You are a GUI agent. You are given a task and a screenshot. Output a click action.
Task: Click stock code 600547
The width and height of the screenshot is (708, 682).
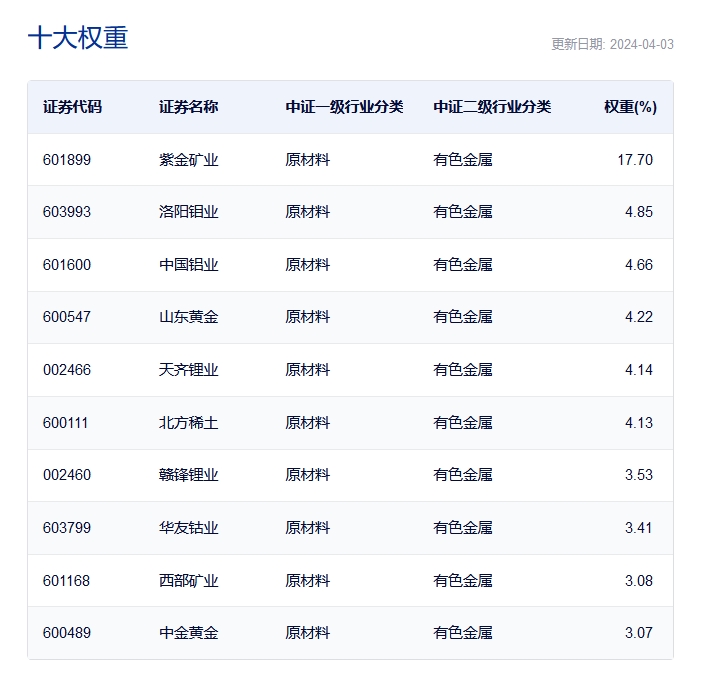point(67,317)
